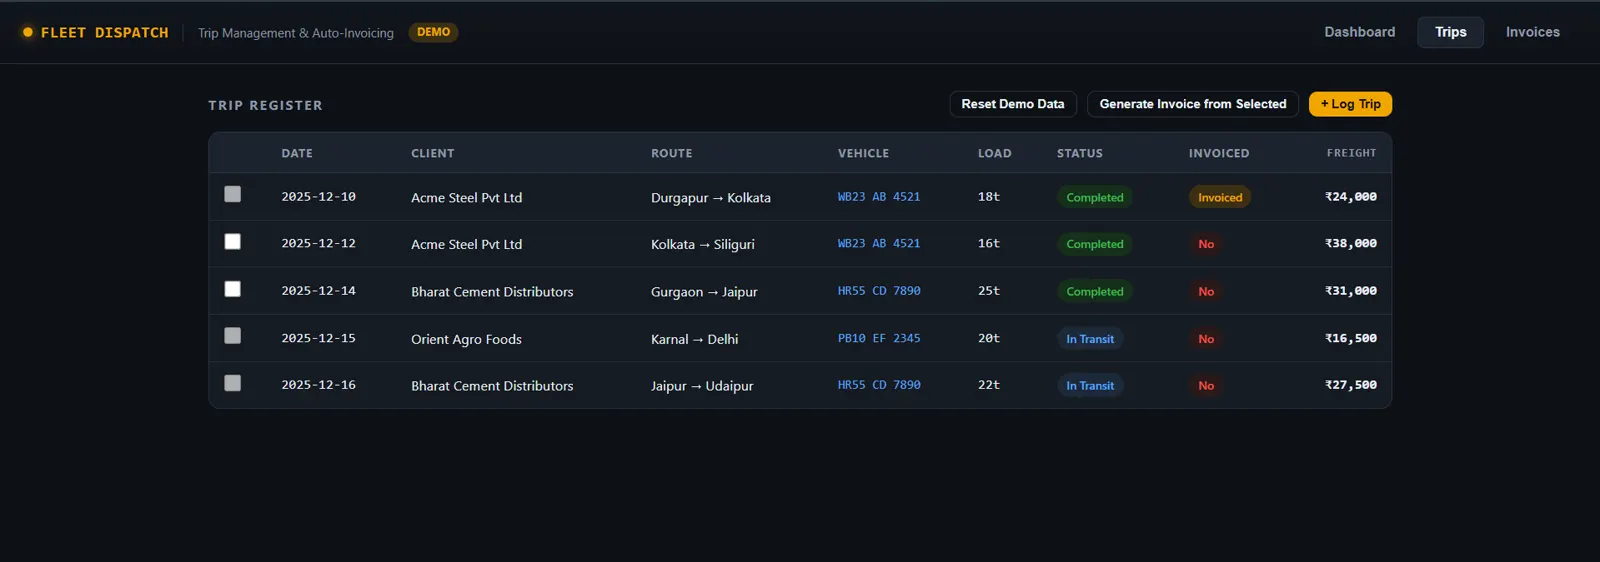Click the date 2025-12-15
This screenshot has height=562, width=1600.
pos(318,338)
